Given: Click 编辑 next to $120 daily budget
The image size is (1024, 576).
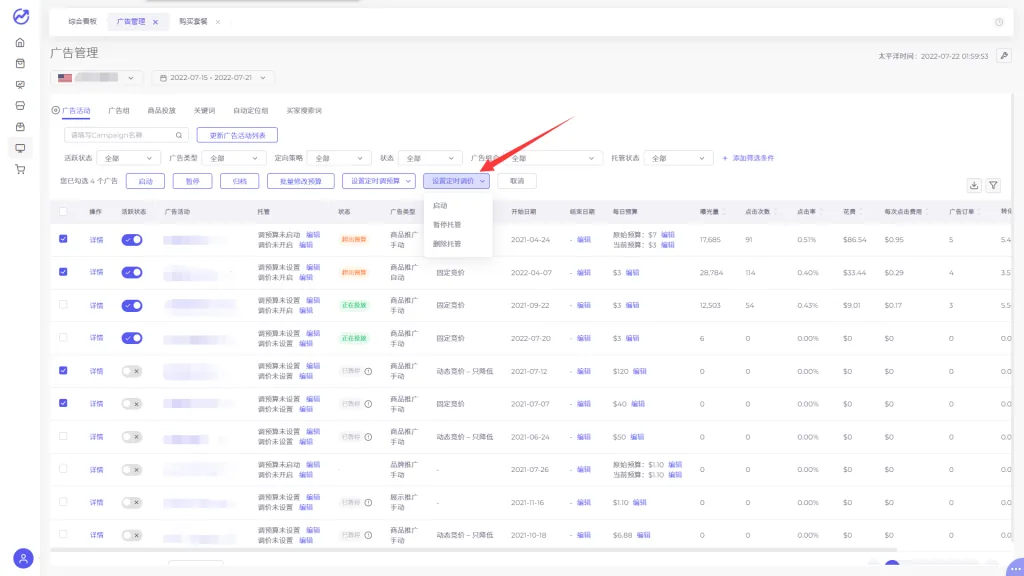Looking at the screenshot, I should pyautogui.click(x=639, y=371).
